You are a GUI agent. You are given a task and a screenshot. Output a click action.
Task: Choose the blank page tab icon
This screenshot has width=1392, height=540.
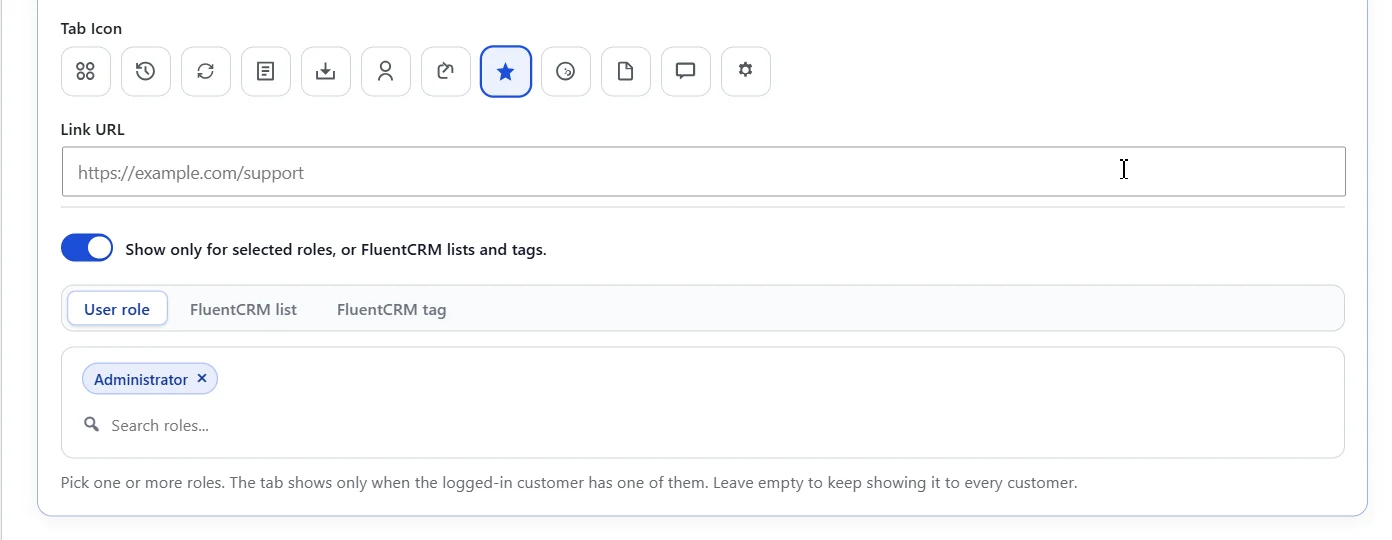(x=626, y=71)
